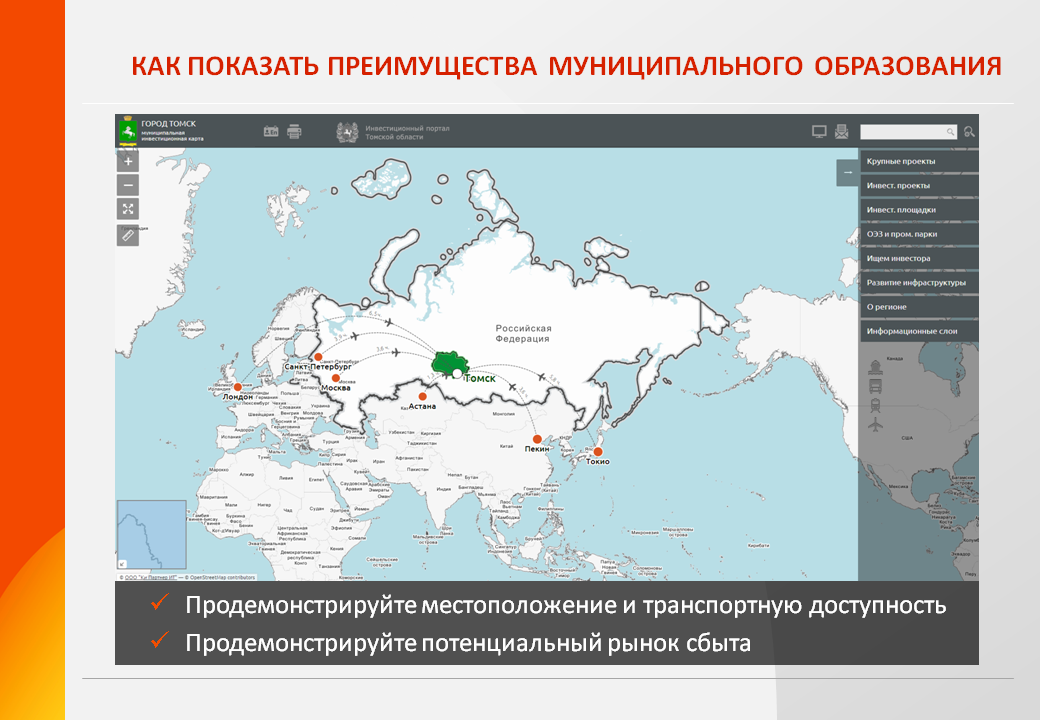Click the Лондон orange city marker

tap(238, 387)
